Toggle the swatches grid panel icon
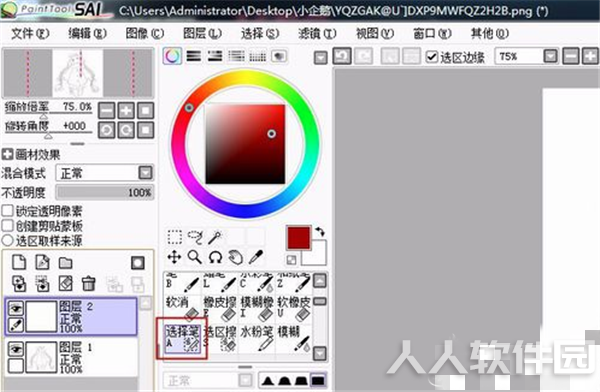The width and height of the screenshot is (600, 392). point(258,56)
